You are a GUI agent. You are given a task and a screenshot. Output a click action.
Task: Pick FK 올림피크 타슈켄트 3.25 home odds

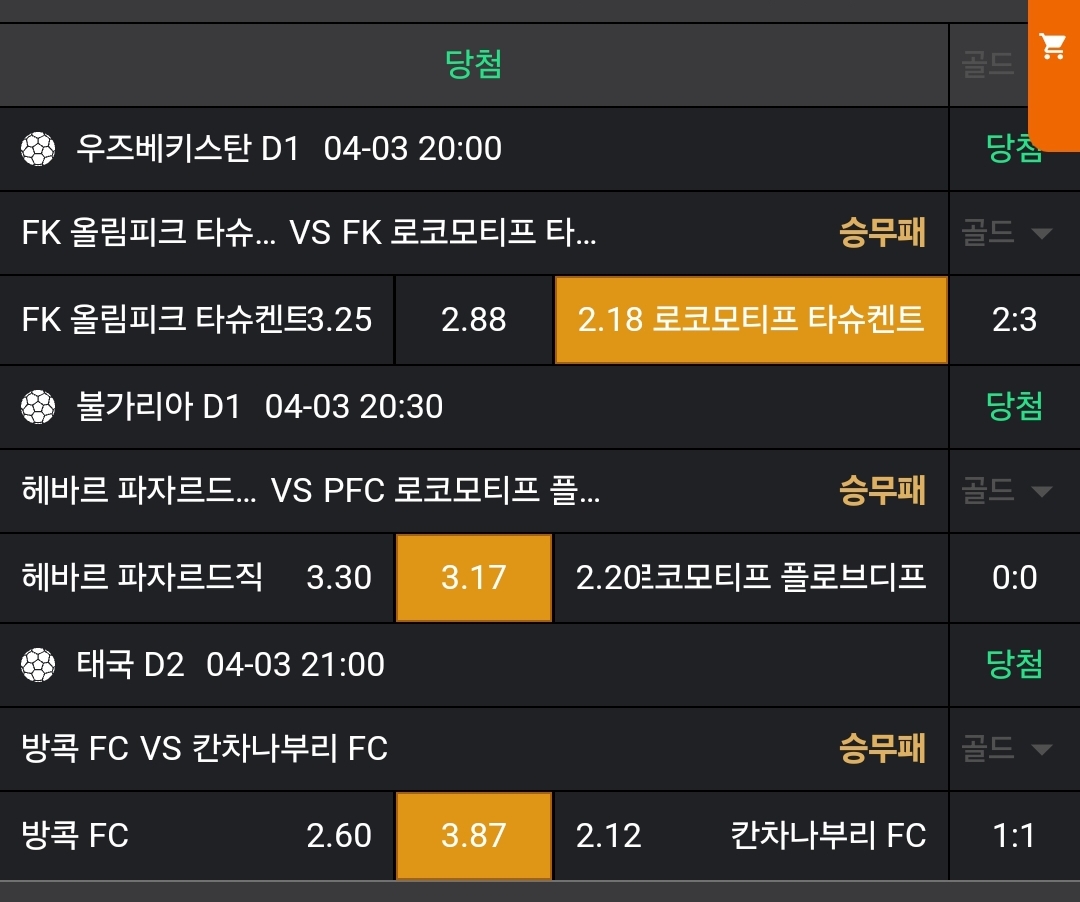pos(197,320)
